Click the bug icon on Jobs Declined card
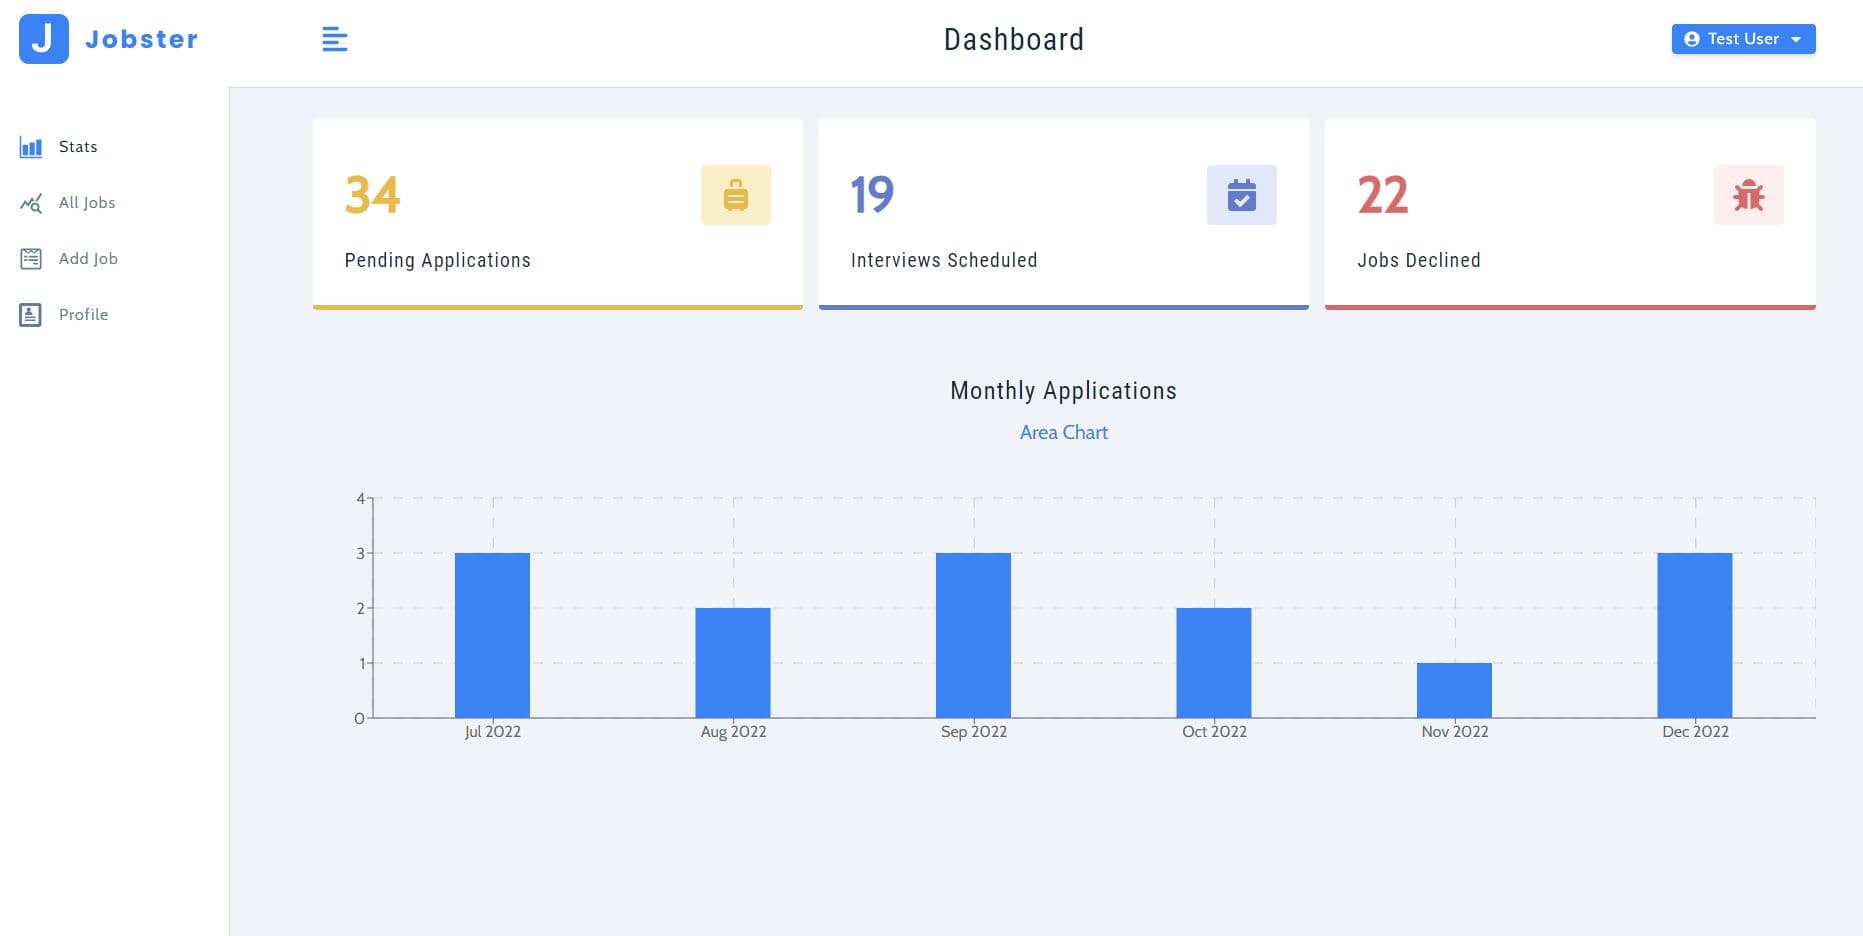 (x=1748, y=195)
